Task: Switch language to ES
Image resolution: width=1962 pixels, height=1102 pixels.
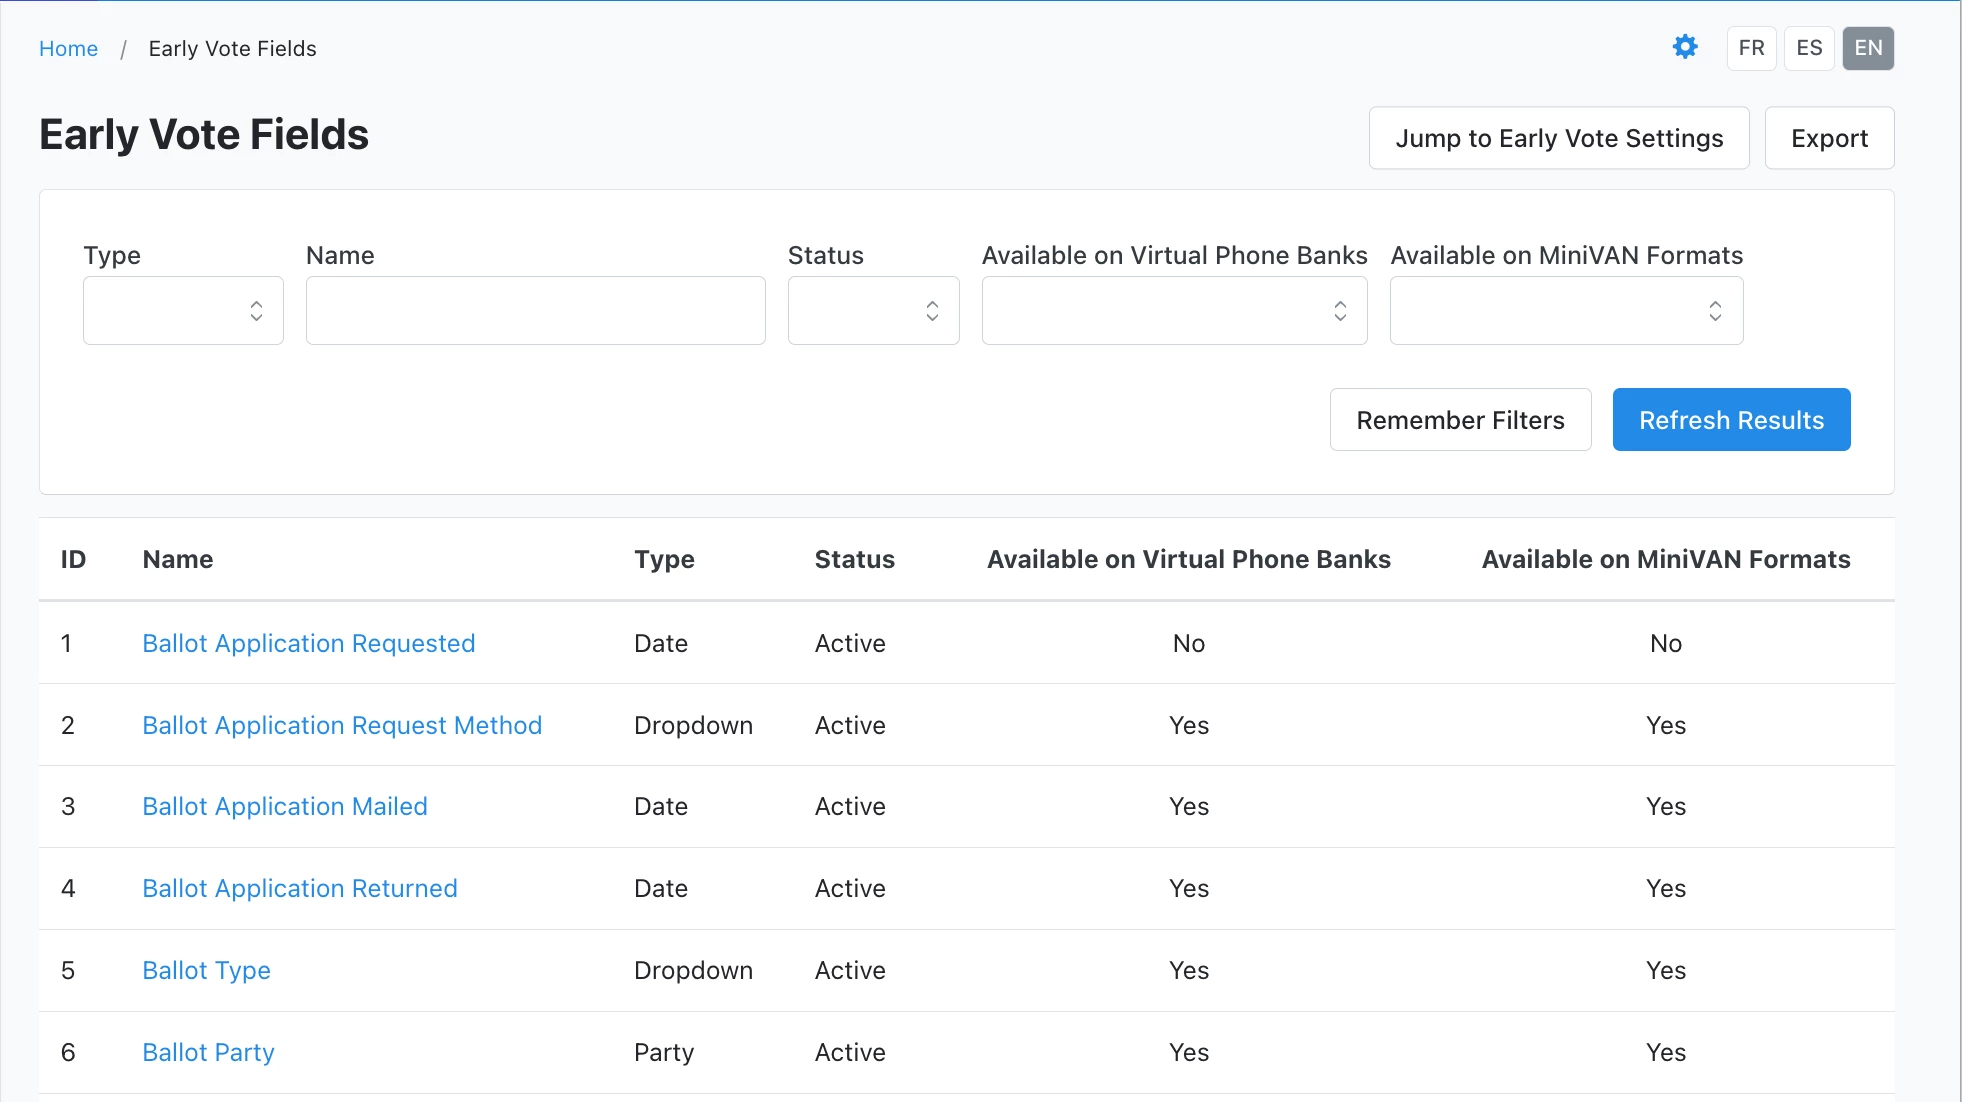Action: click(1809, 48)
